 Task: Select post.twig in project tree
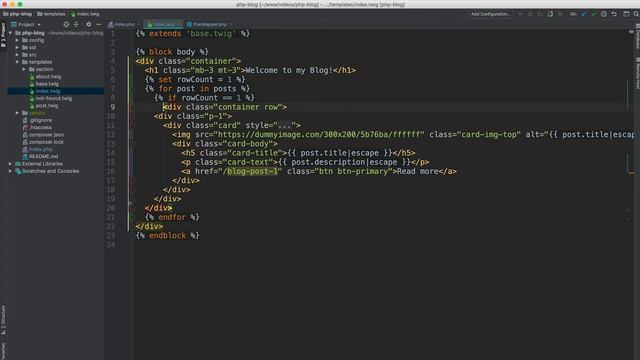tap(47, 106)
